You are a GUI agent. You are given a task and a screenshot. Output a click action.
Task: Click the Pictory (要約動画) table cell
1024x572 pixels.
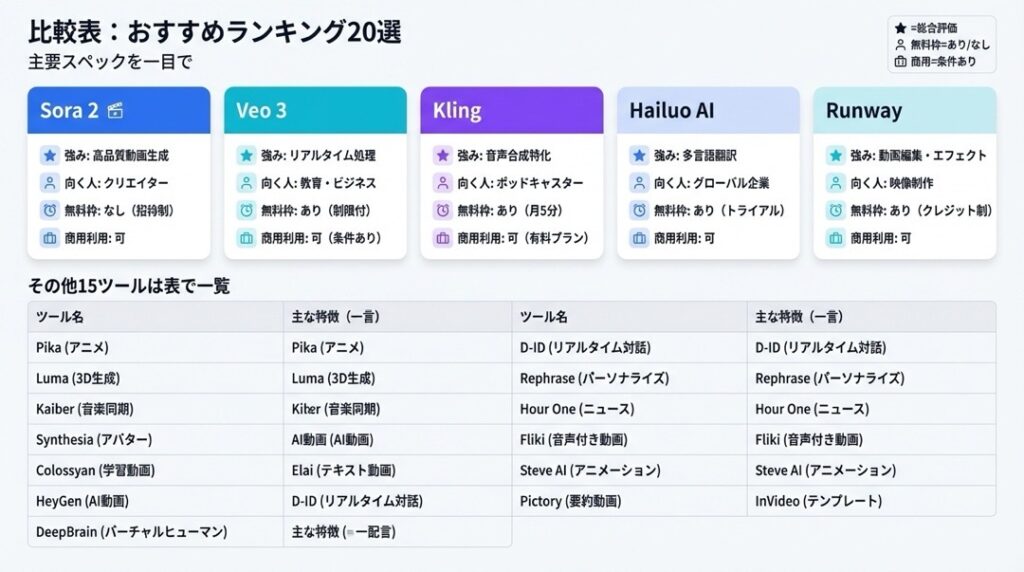570,501
